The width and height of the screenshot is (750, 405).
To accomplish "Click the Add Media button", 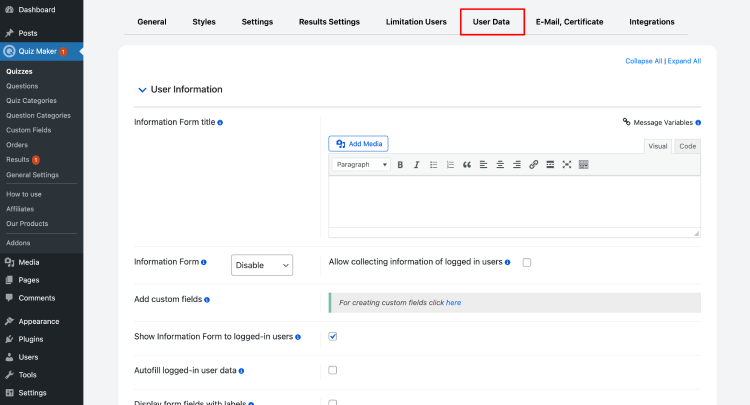I will coord(358,143).
